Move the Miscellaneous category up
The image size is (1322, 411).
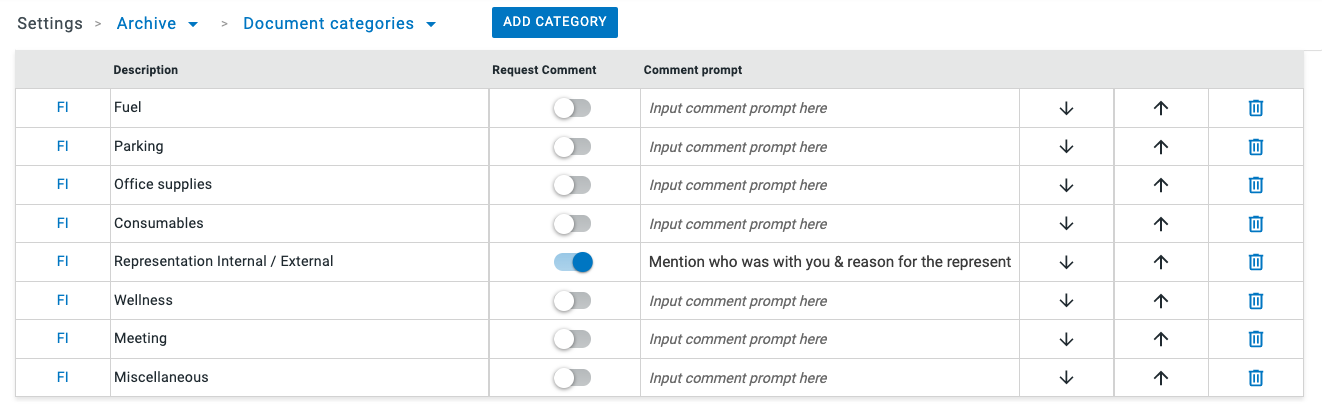pos(1161,378)
